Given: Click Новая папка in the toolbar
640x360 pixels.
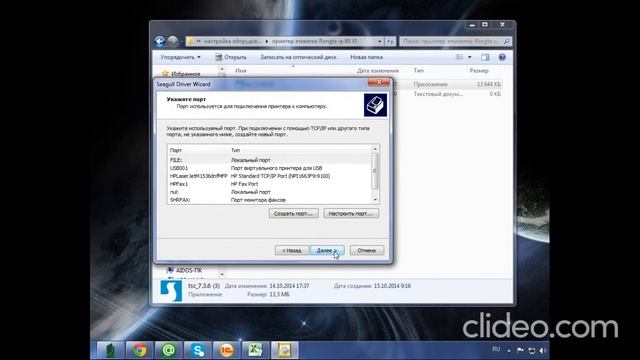Looking at the screenshot, I should point(367,57).
